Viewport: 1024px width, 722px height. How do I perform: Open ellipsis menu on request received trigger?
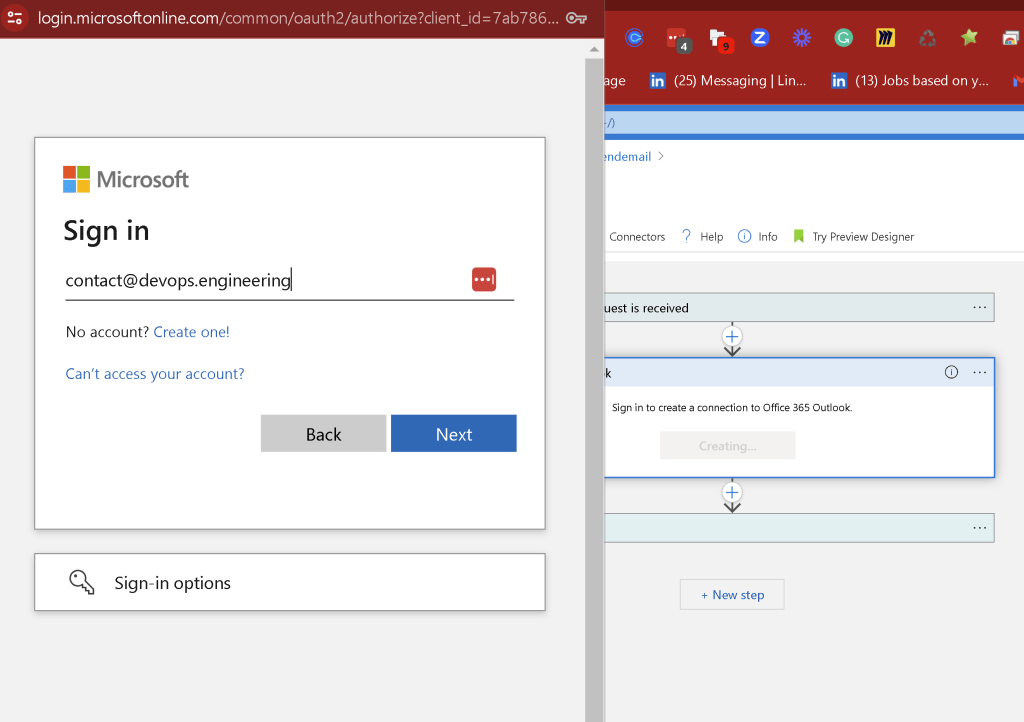[979, 307]
